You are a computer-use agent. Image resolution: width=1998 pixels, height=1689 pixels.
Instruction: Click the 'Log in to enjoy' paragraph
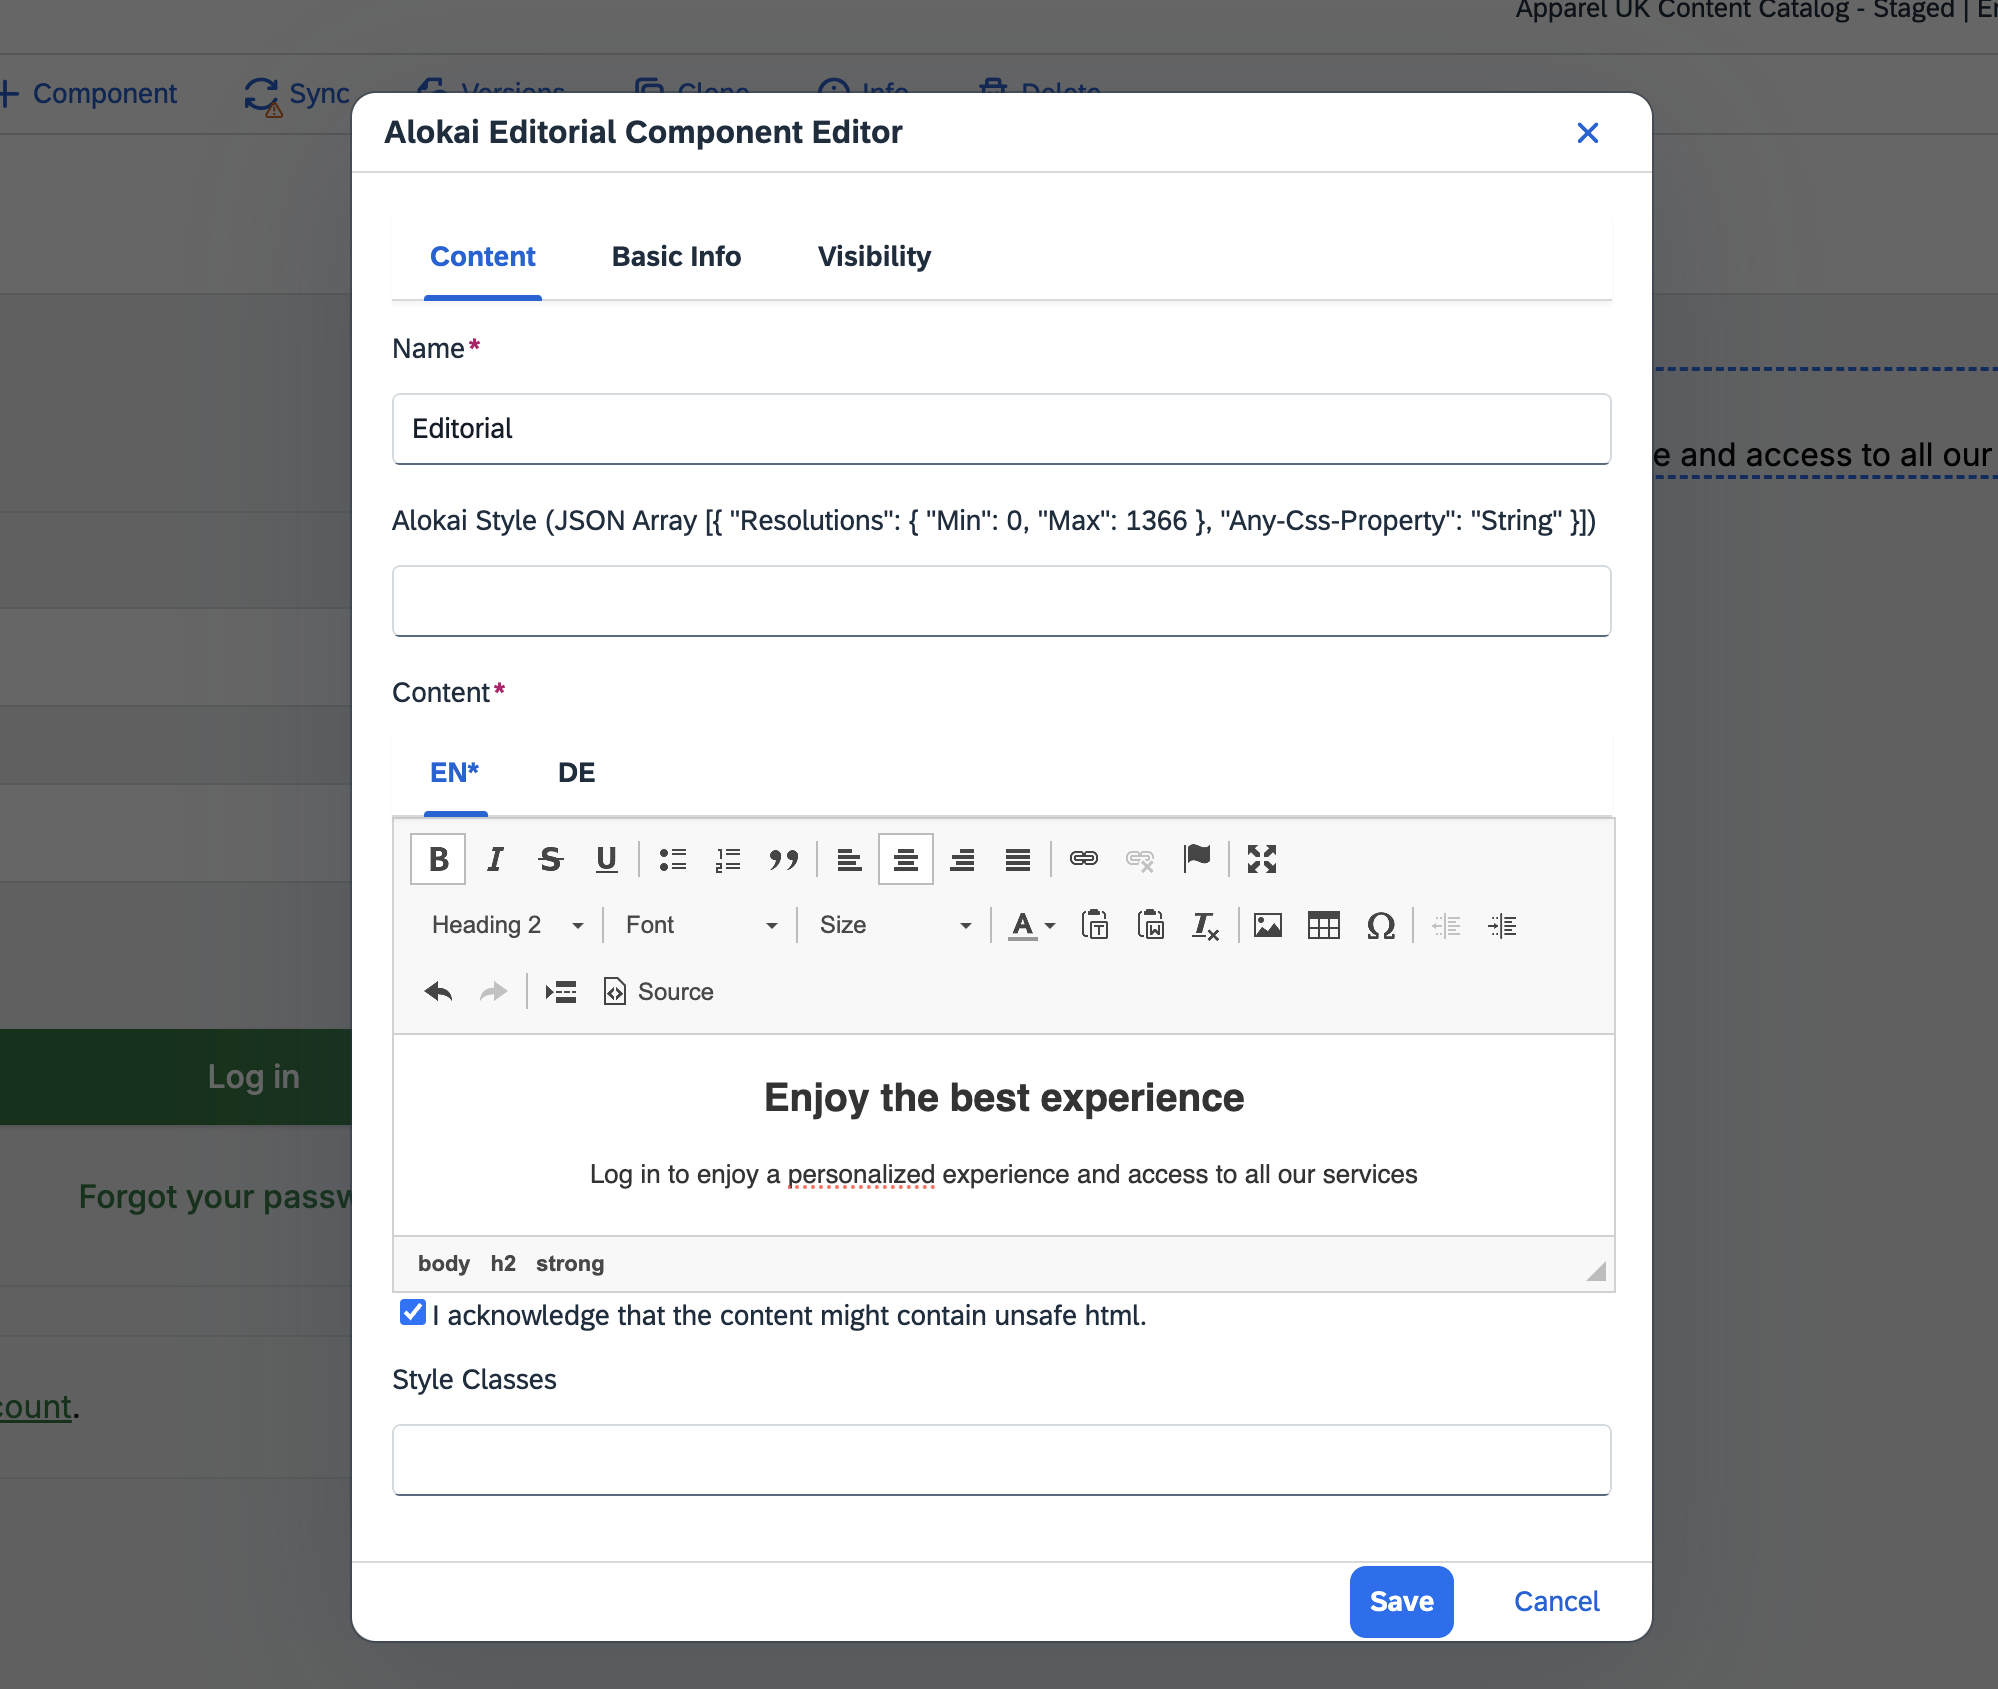pyautogui.click(x=1004, y=1174)
